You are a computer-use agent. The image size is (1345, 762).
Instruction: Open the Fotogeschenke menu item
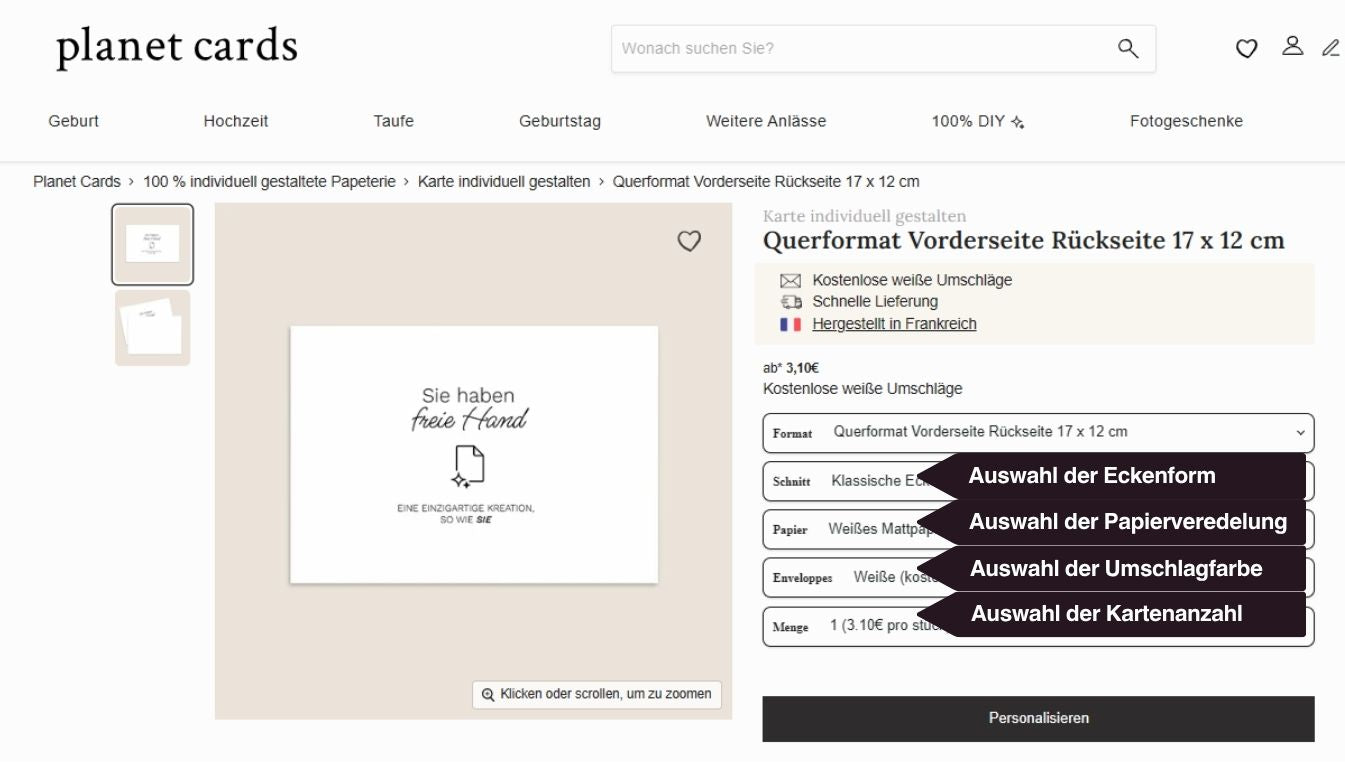[1186, 121]
